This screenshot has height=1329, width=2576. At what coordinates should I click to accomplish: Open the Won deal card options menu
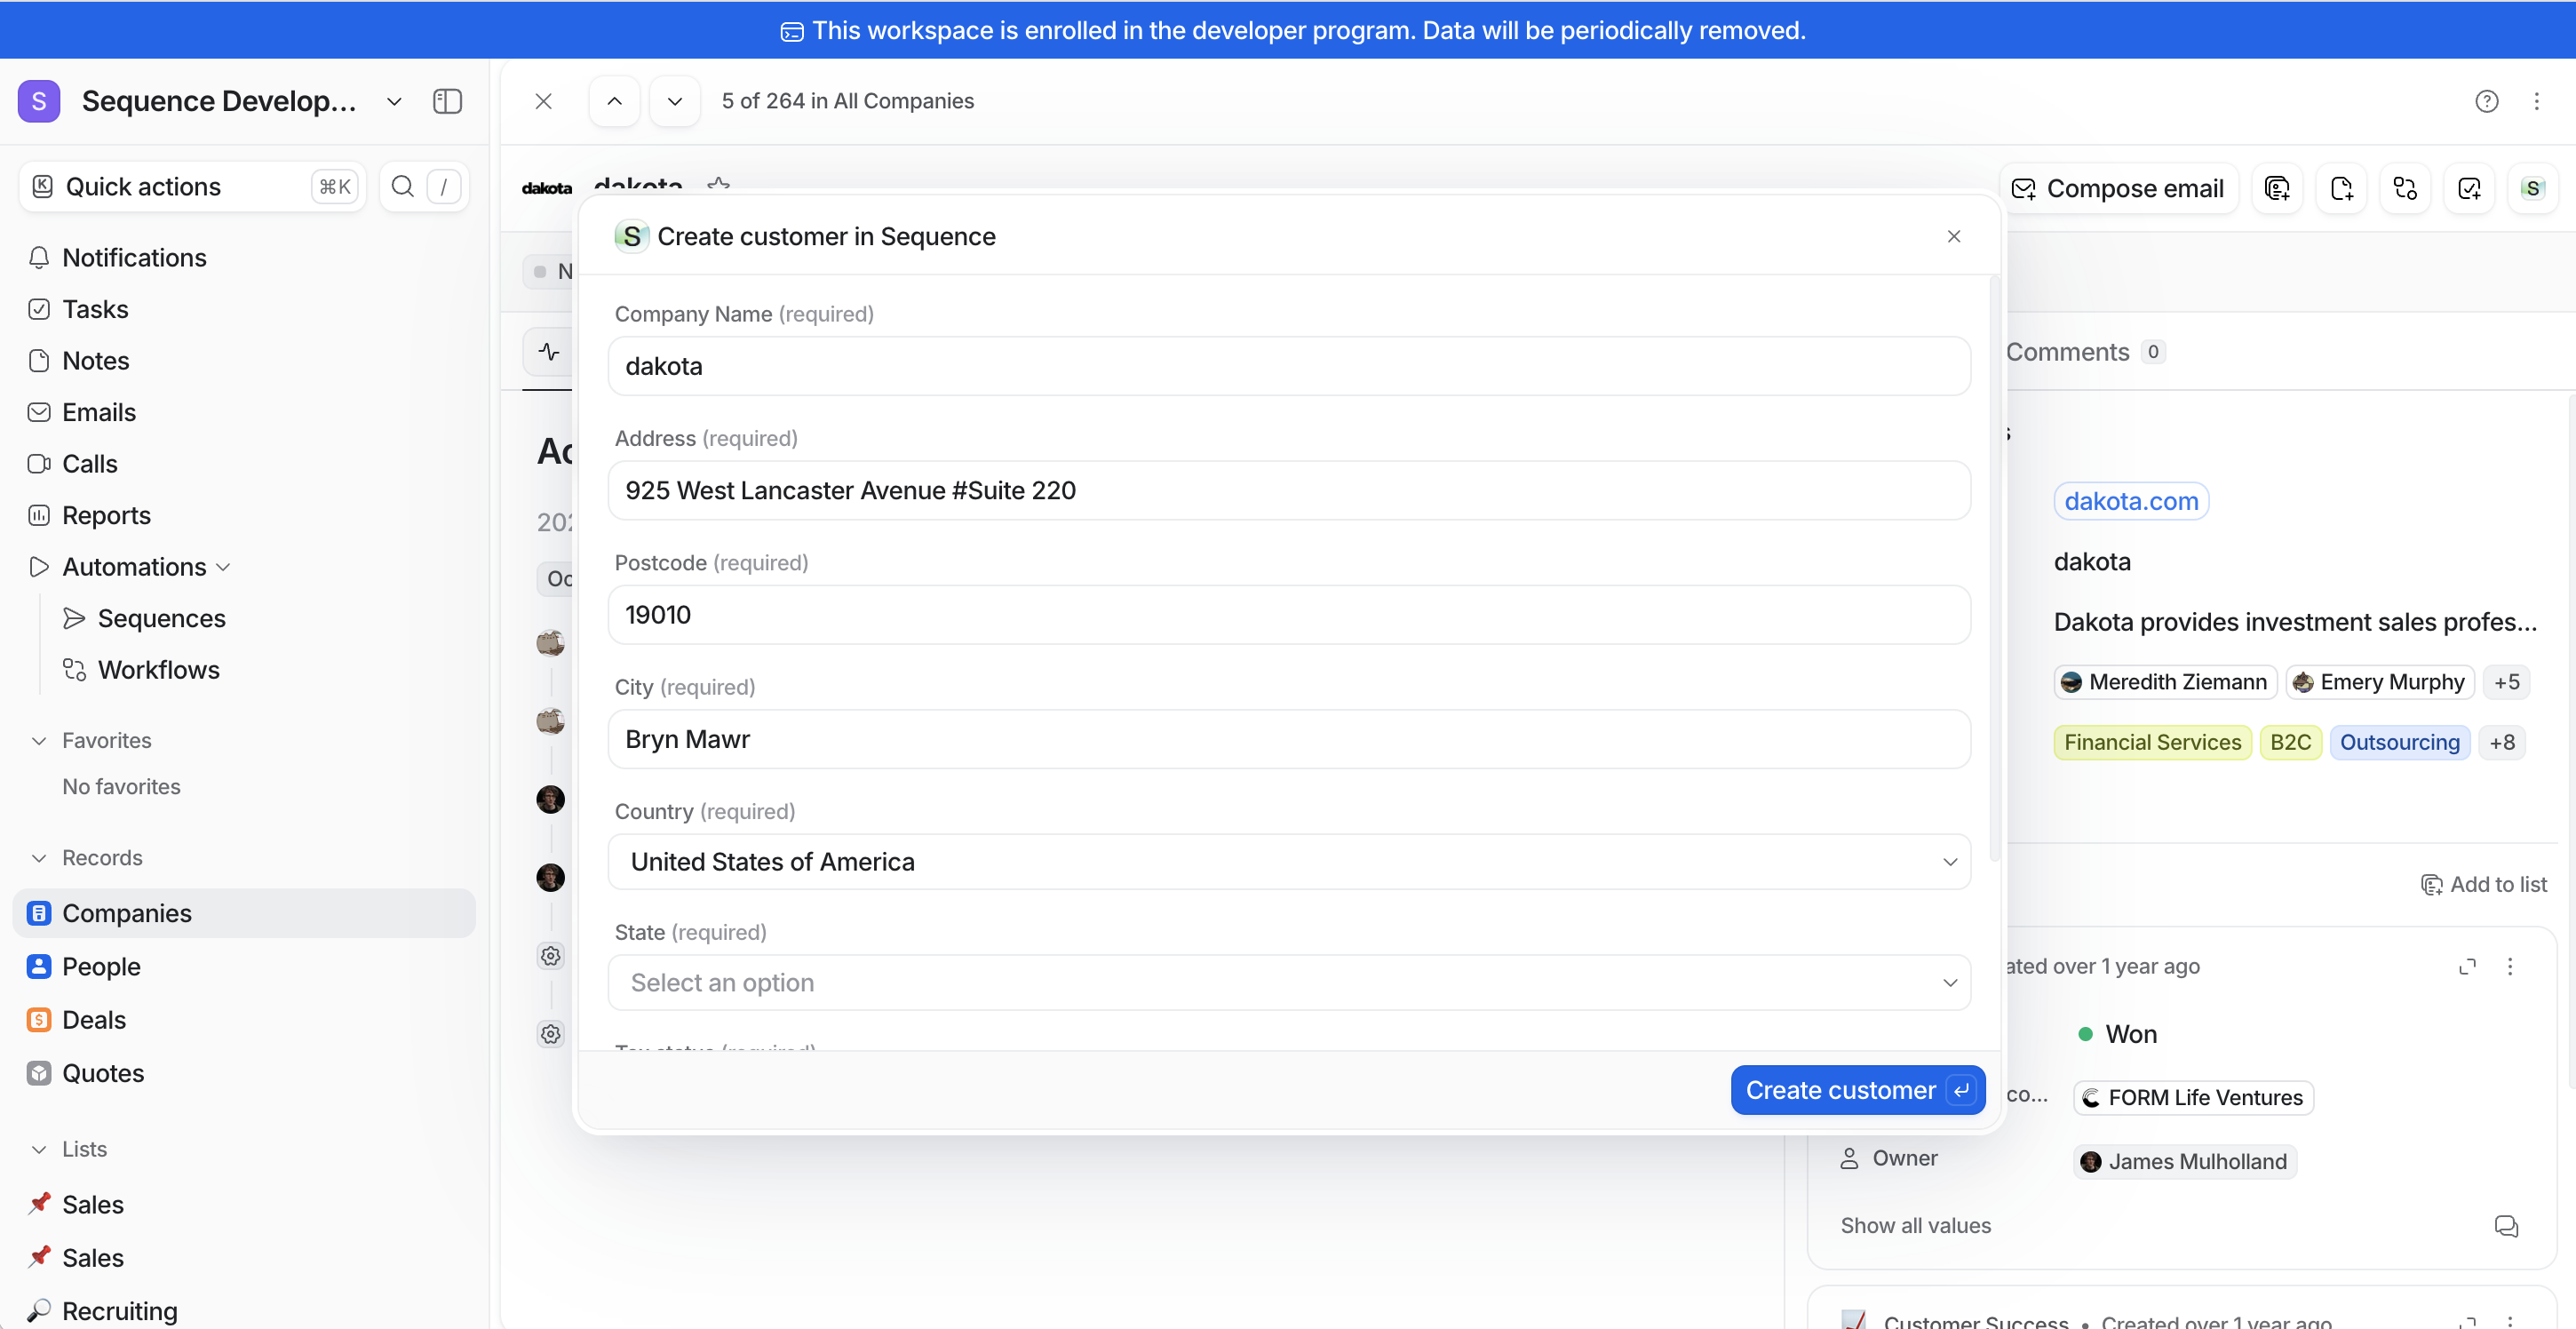(2509, 966)
